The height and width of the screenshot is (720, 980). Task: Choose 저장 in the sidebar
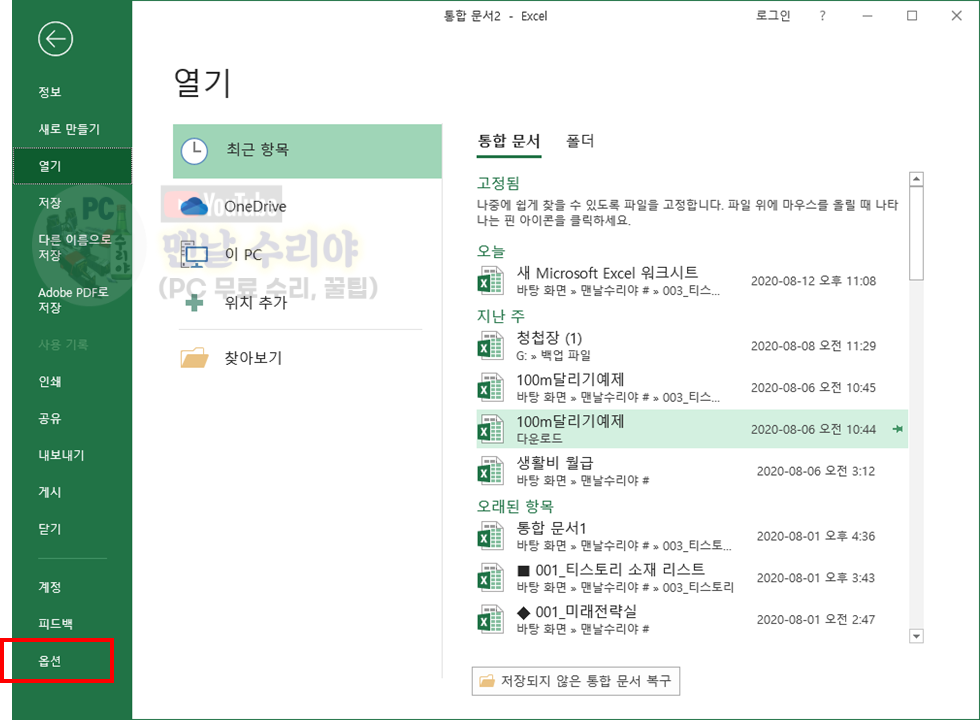tap(72, 203)
